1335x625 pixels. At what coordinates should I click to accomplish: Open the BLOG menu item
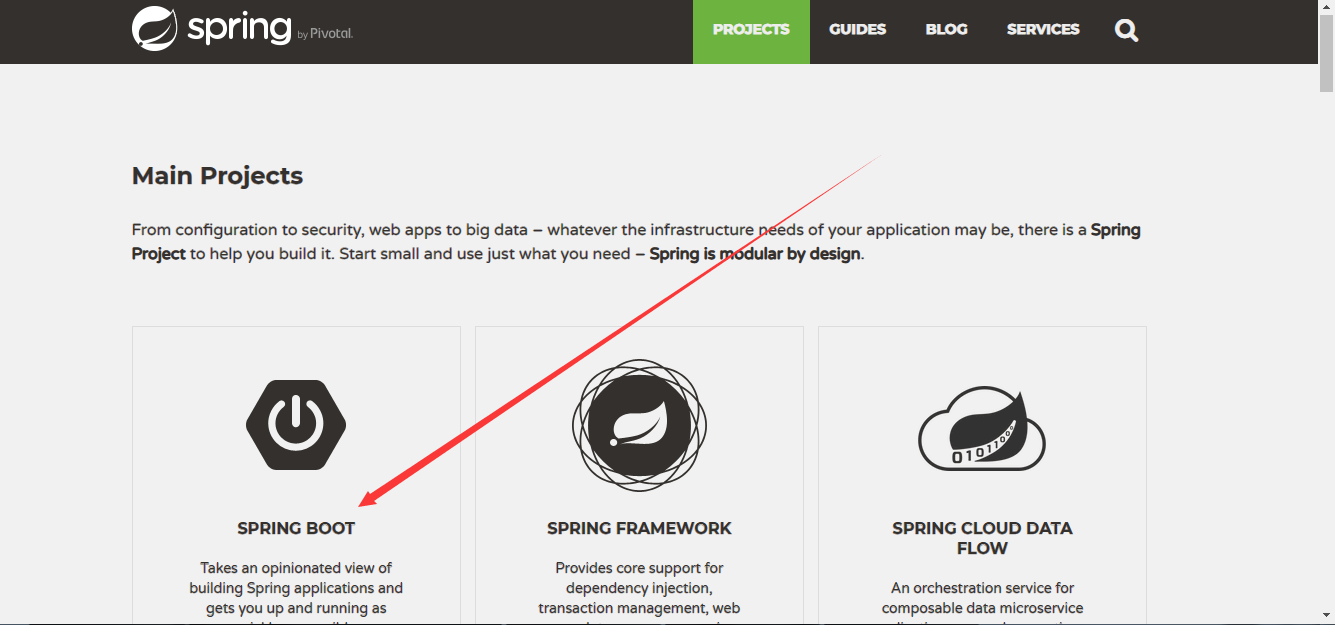(946, 30)
